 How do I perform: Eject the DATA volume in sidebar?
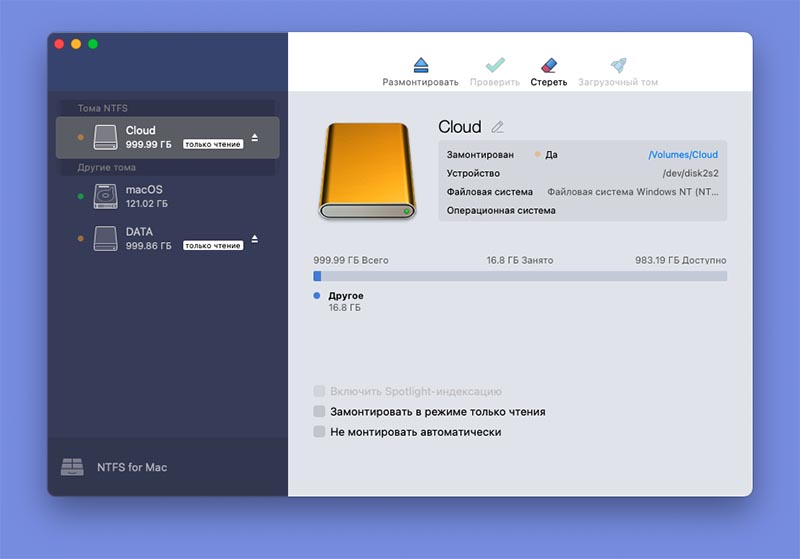(x=254, y=239)
